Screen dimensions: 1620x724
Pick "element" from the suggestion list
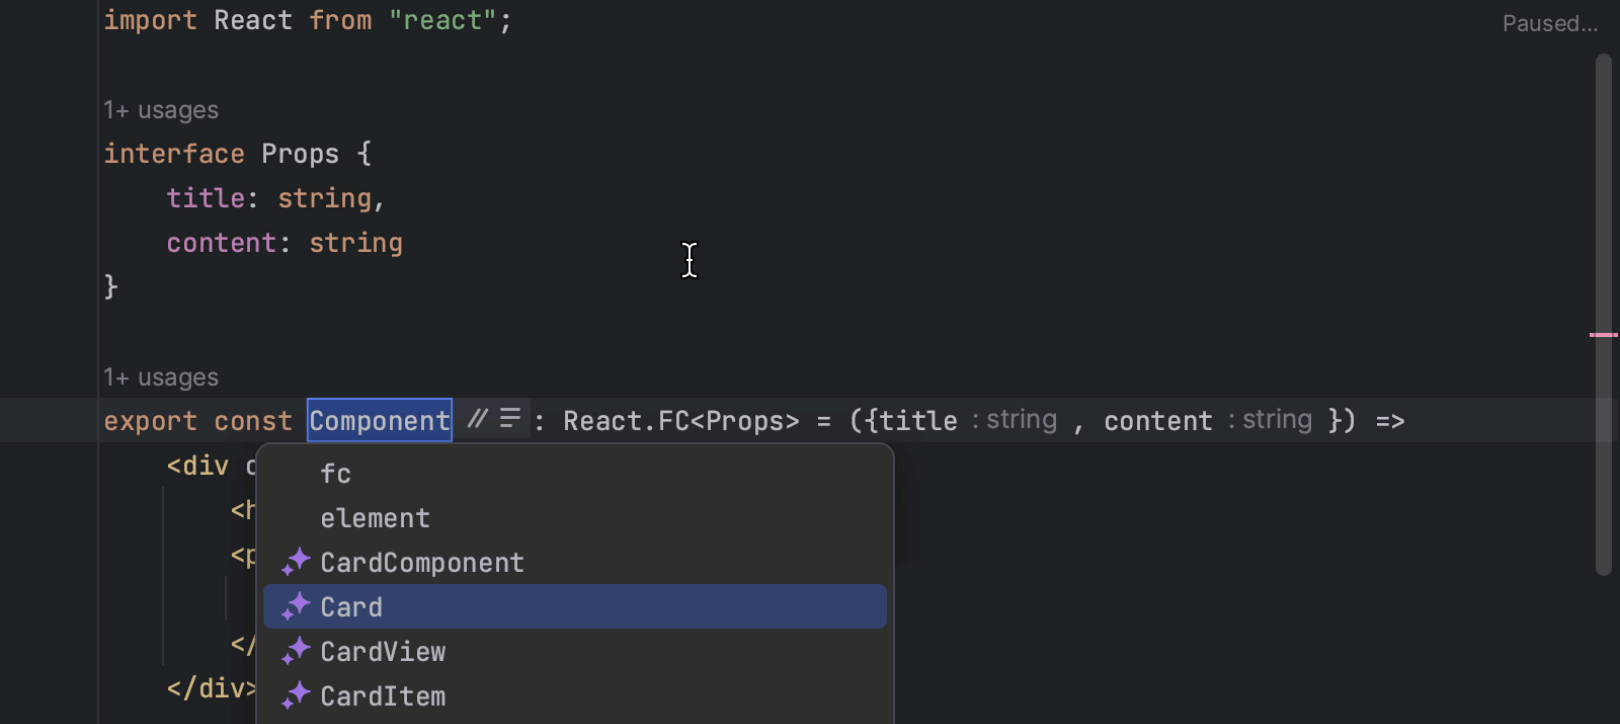[375, 518]
